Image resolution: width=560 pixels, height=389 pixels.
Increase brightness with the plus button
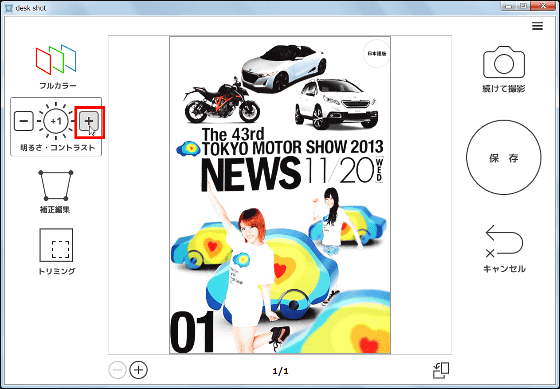click(x=89, y=121)
